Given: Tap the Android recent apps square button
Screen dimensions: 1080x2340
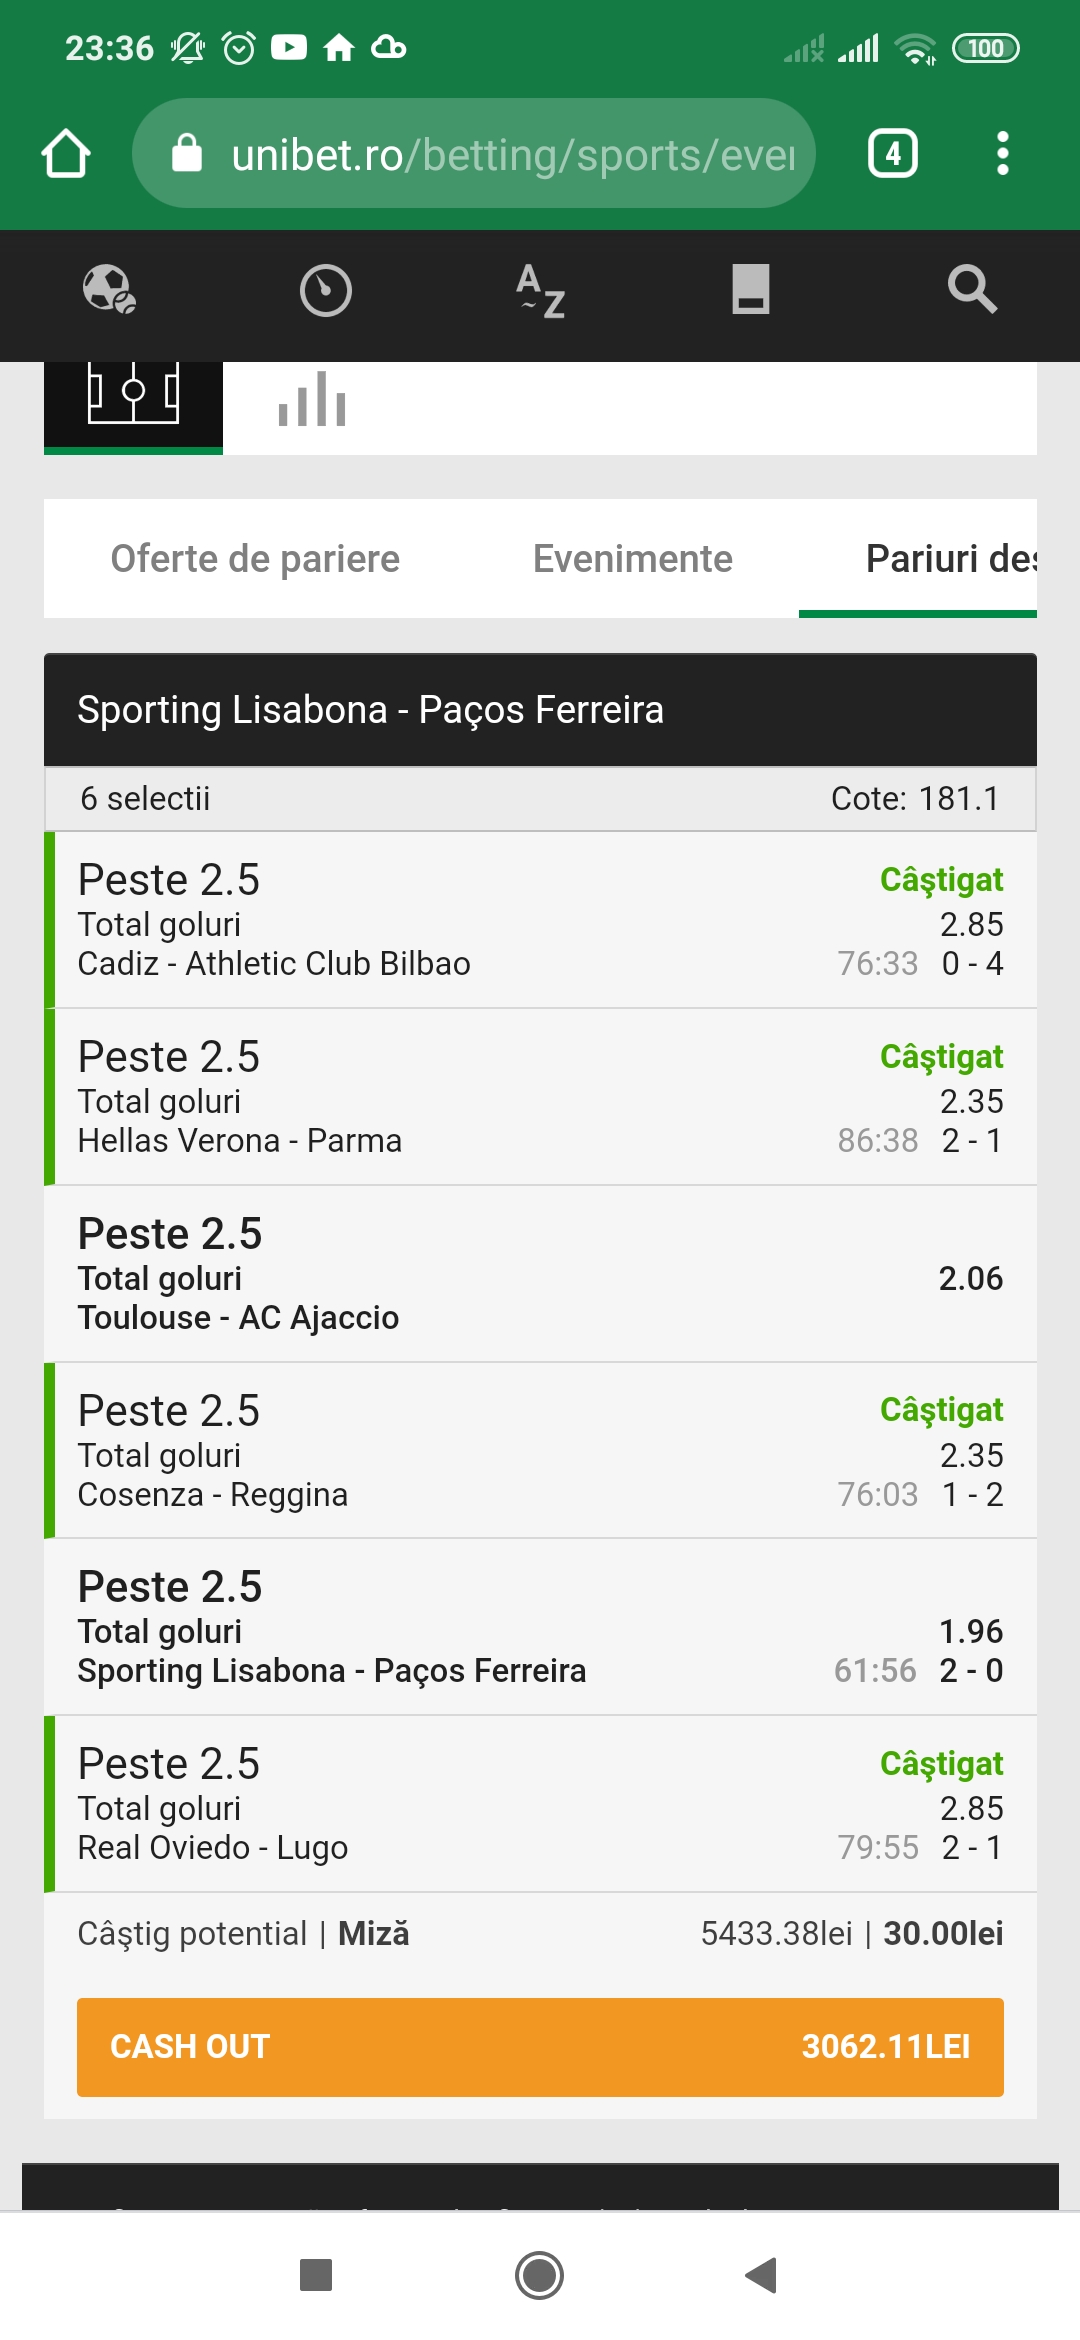Looking at the screenshot, I should [x=316, y=2275].
